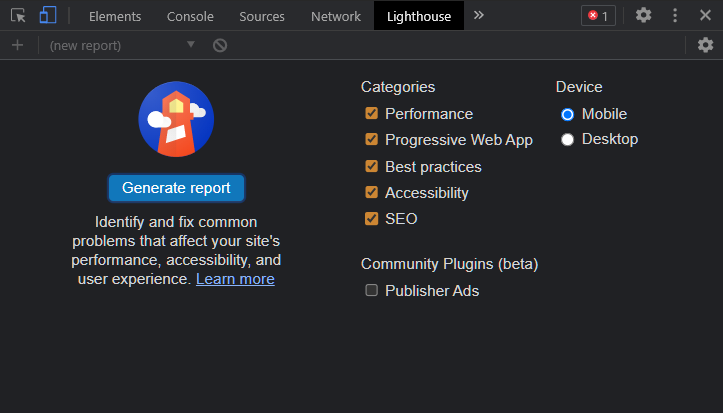Switch to the Console tab

click(x=190, y=16)
